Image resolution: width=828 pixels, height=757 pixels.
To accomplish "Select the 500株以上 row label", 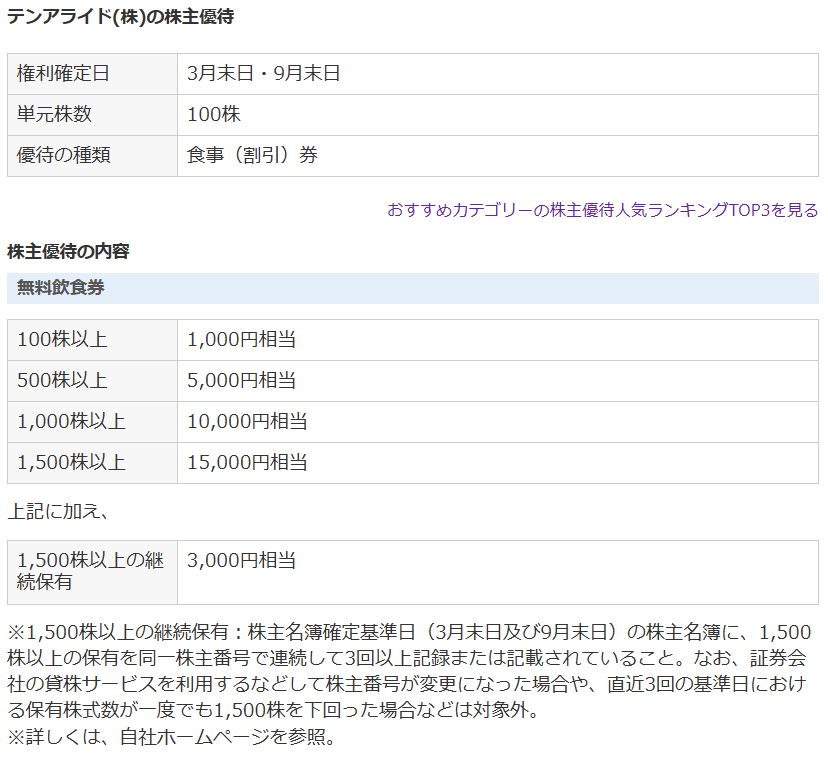I will (92, 381).
